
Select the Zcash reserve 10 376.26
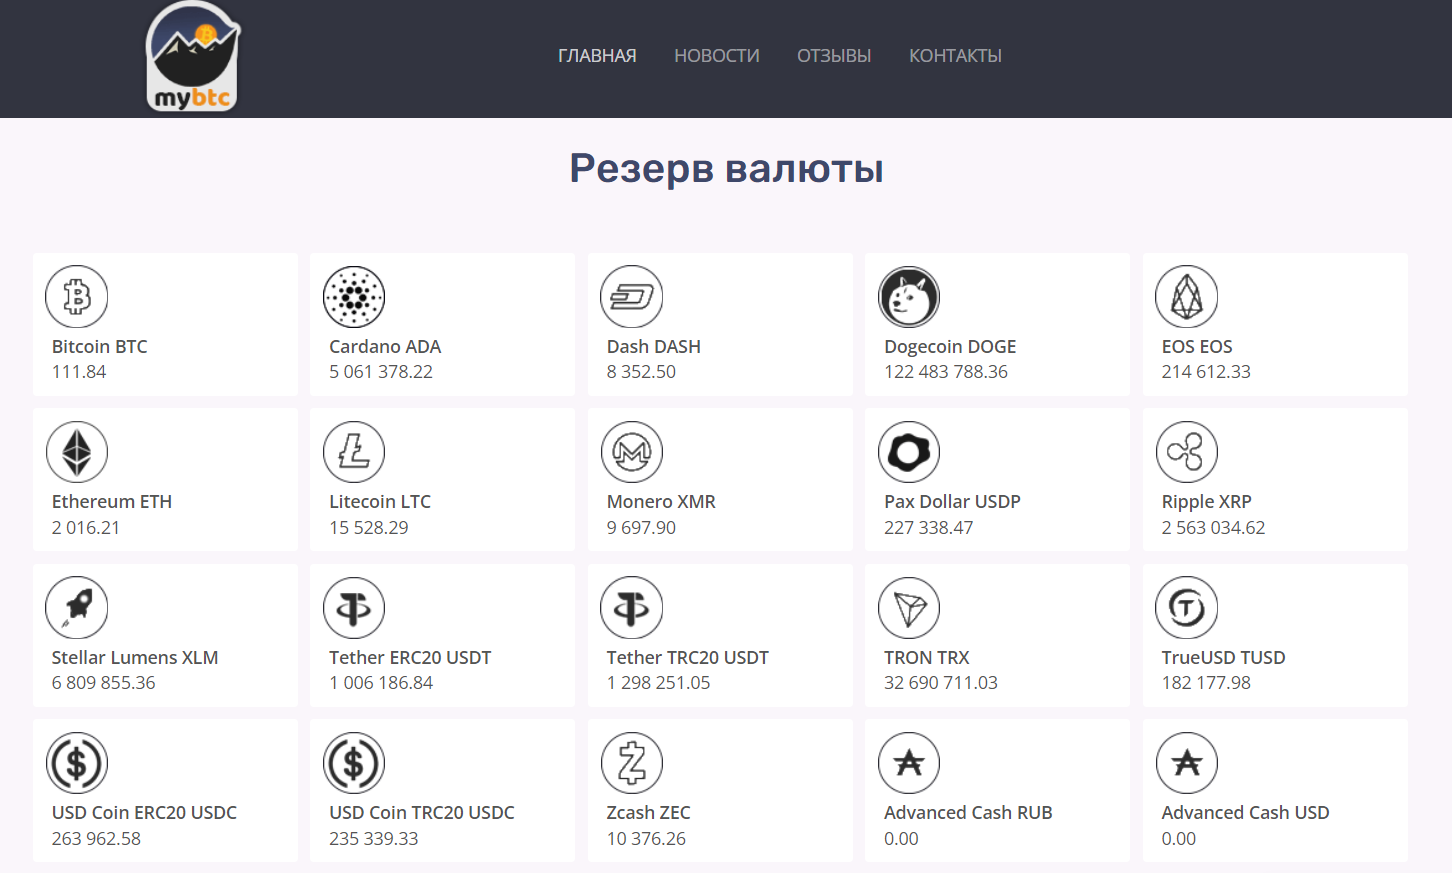[646, 839]
